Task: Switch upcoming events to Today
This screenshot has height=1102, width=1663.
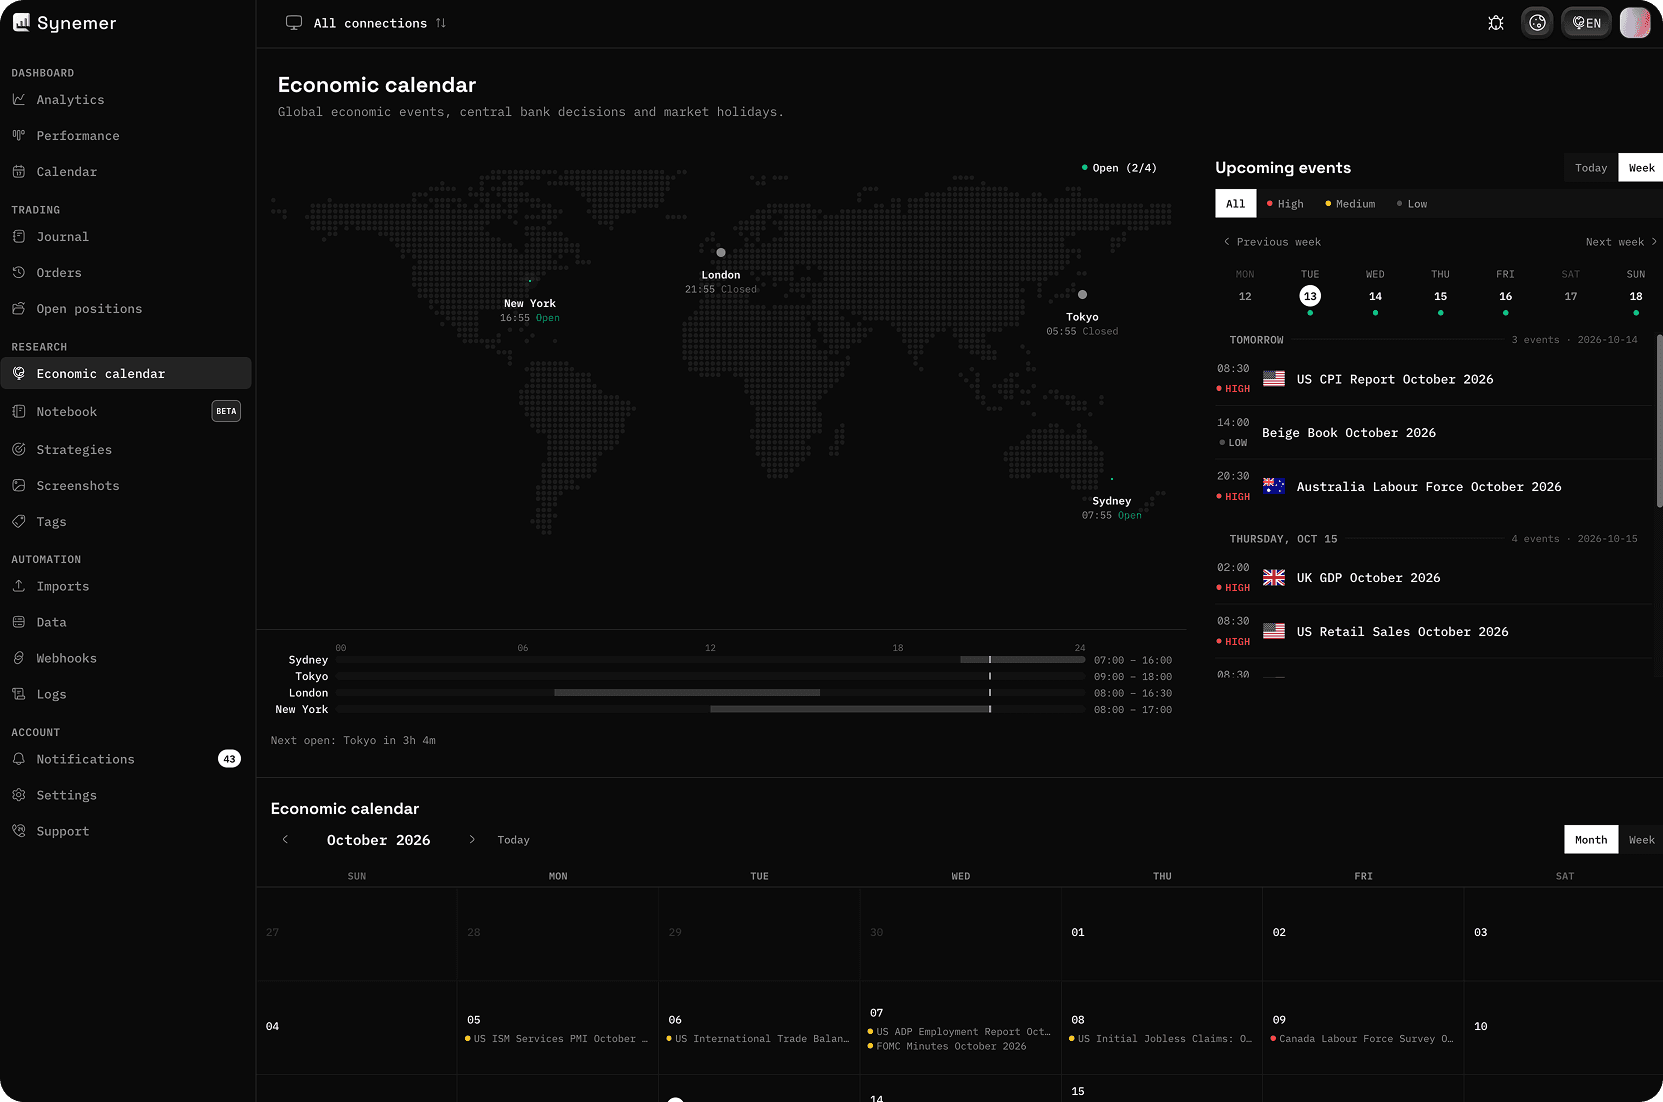Action: pos(1591,168)
